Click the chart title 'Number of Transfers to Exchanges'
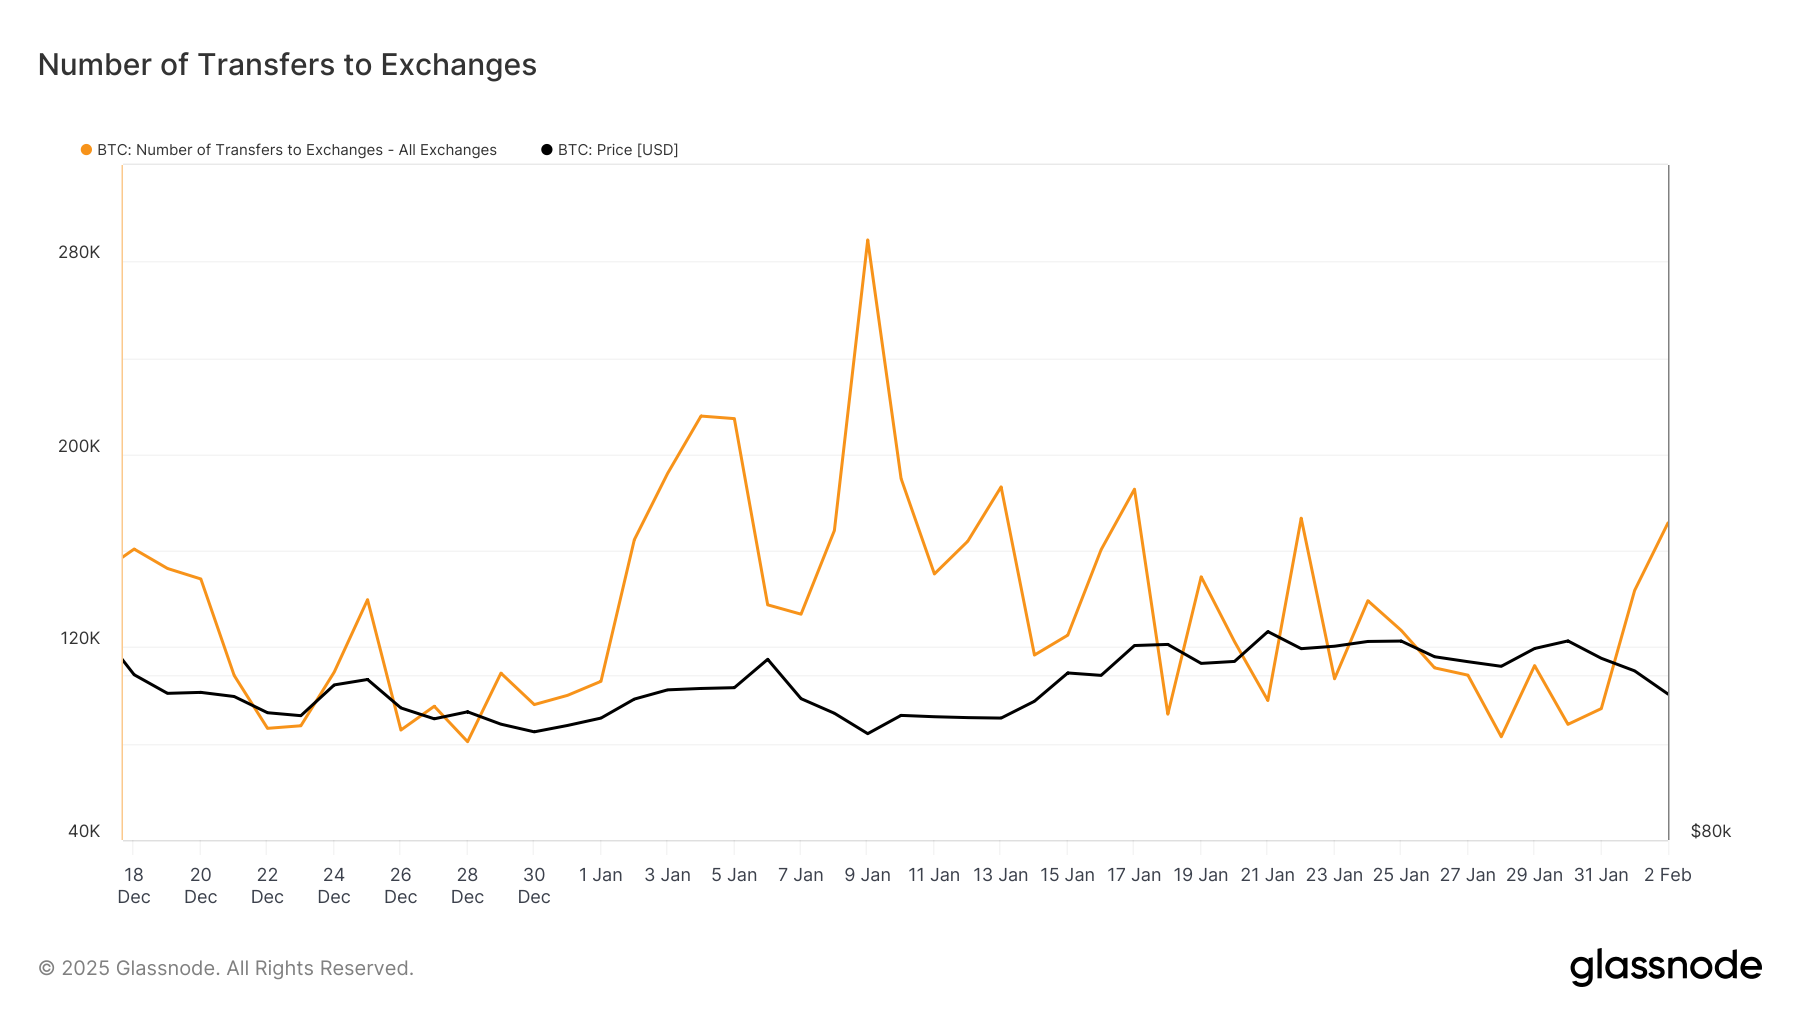Viewport: 1800px width, 1013px height. (287, 65)
